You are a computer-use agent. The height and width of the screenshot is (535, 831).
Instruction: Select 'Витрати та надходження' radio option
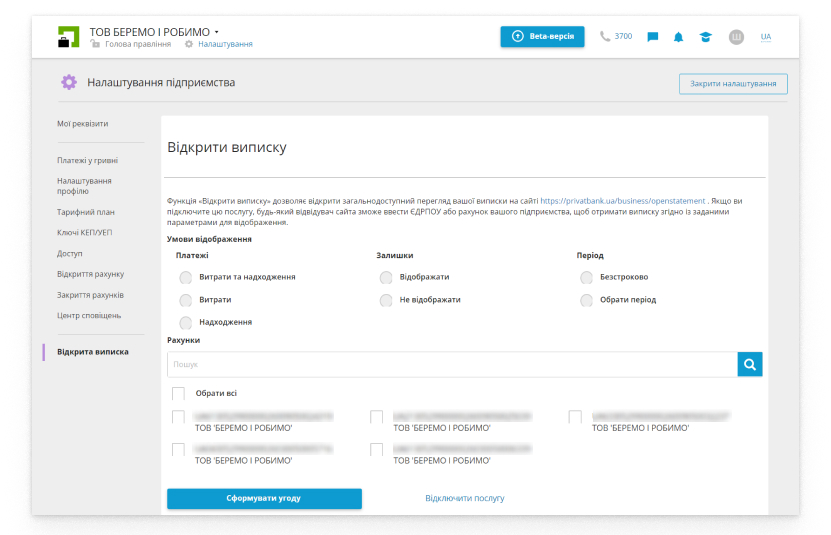point(186,277)
